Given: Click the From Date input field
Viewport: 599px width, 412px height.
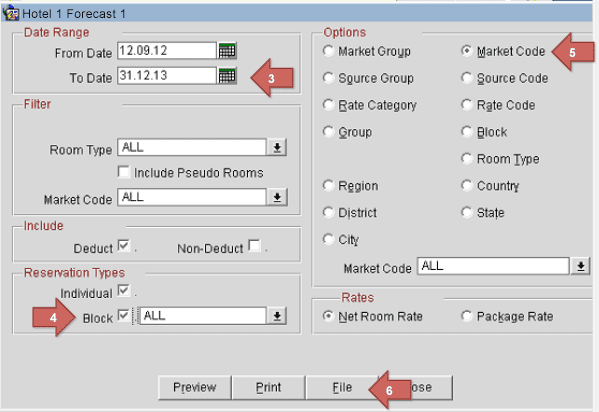Looking at the screenshot, I should (x=167, y=50).
